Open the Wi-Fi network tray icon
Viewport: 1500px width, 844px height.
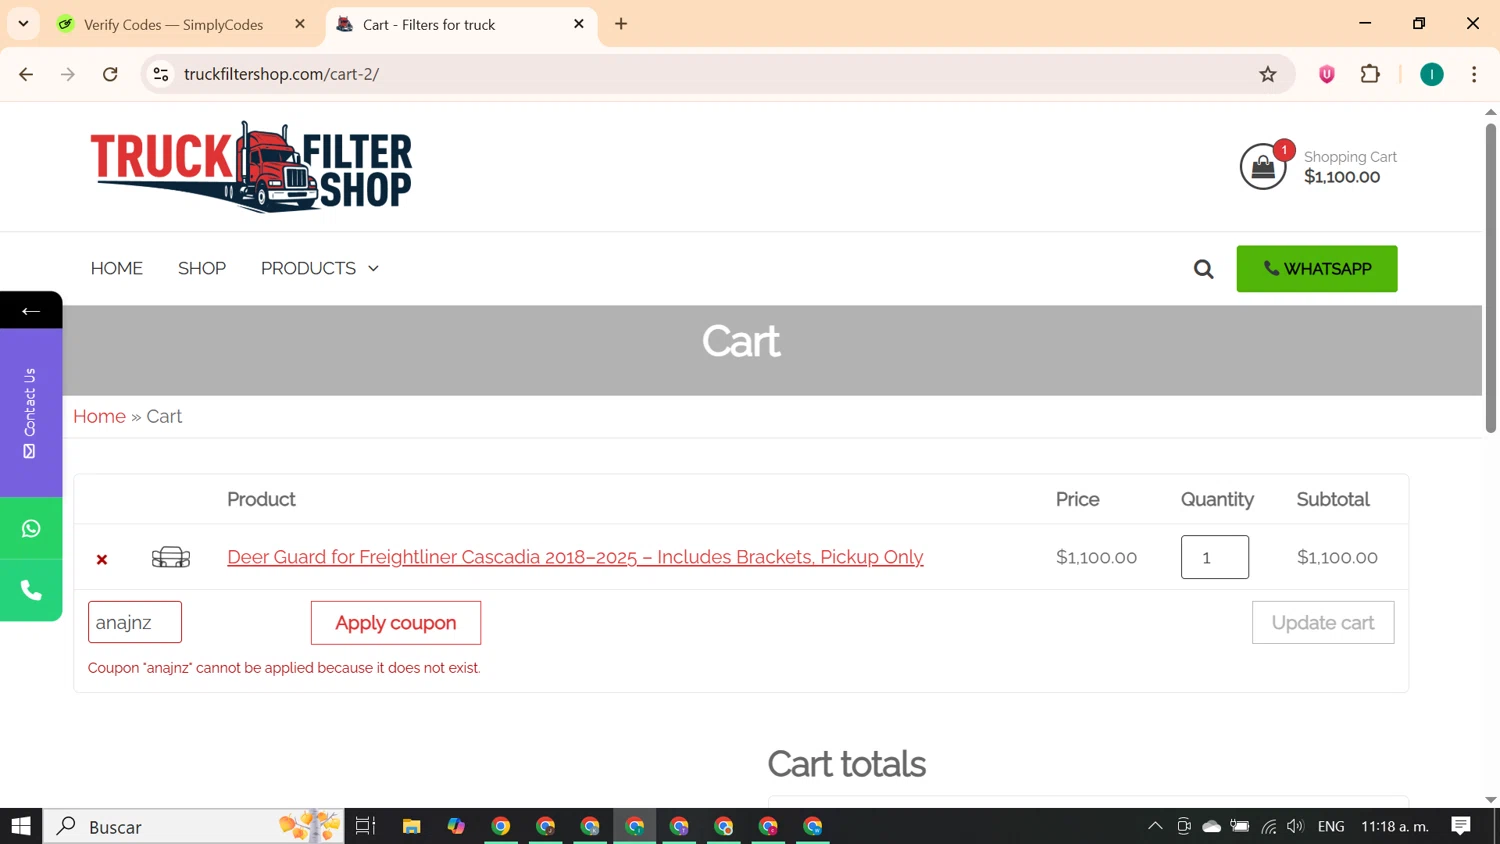(x=1269, y=826)
